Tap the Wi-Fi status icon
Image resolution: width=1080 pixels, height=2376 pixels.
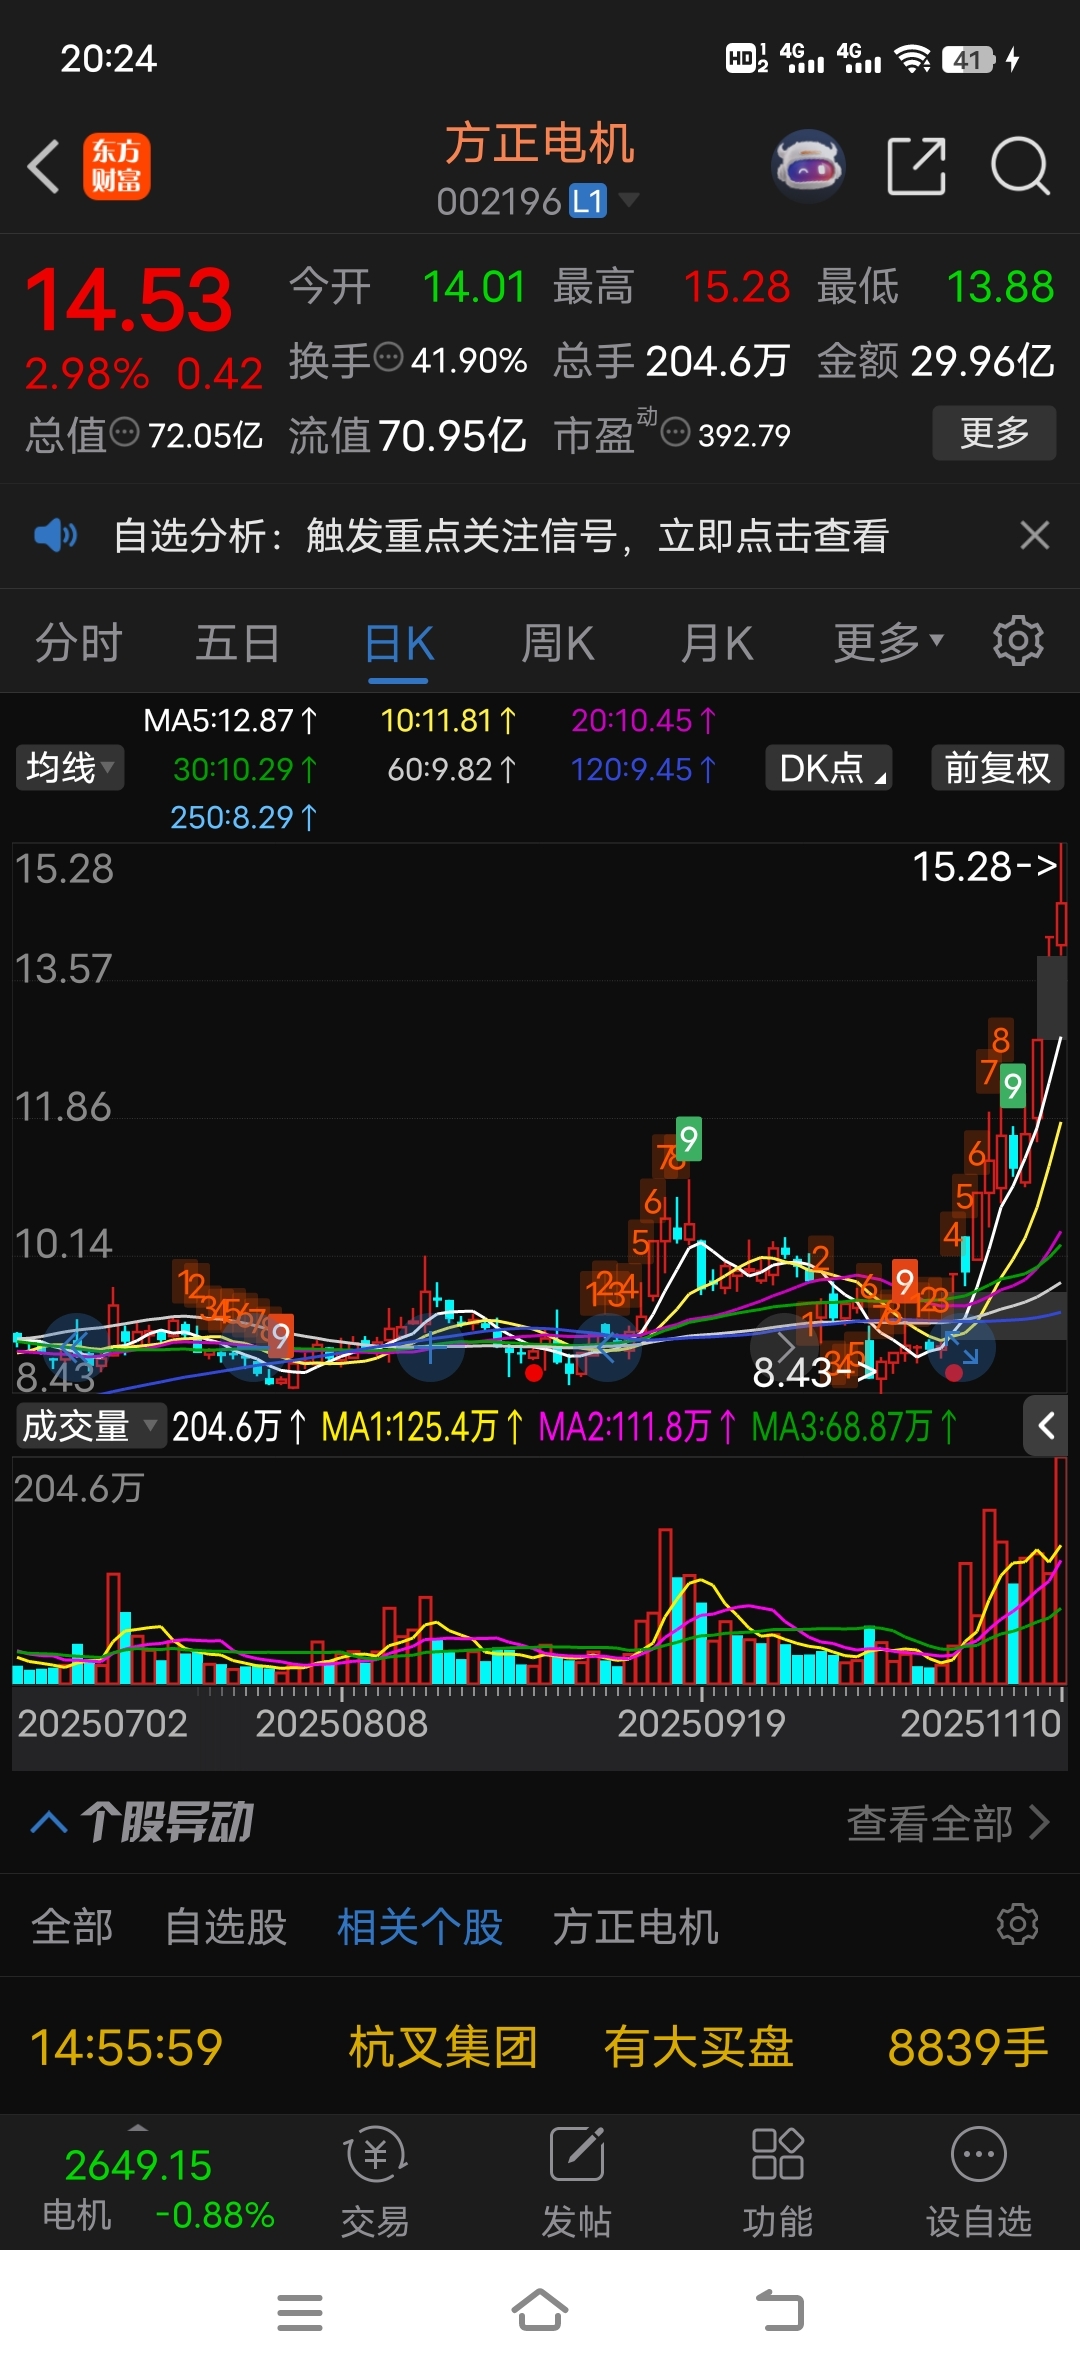click(x=912, y=59)
